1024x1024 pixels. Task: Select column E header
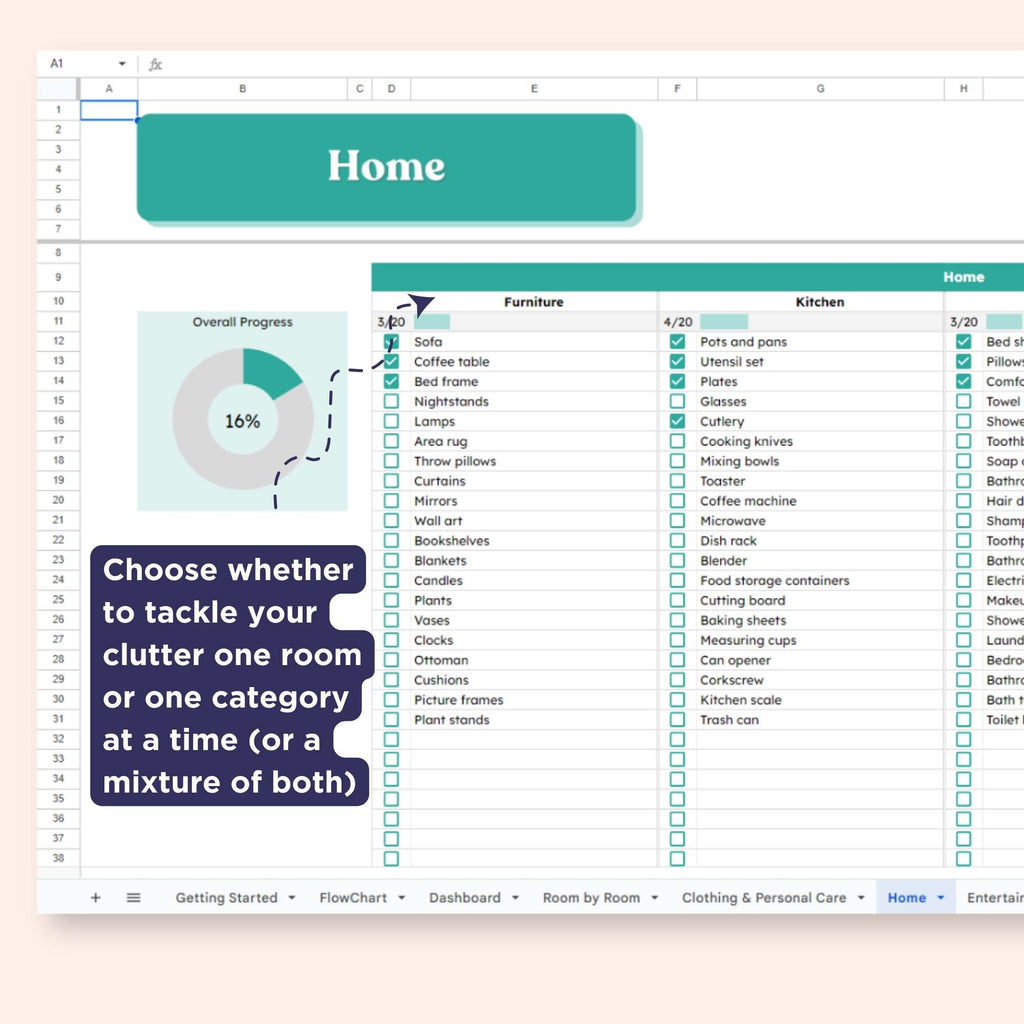(x=534, y=89)
